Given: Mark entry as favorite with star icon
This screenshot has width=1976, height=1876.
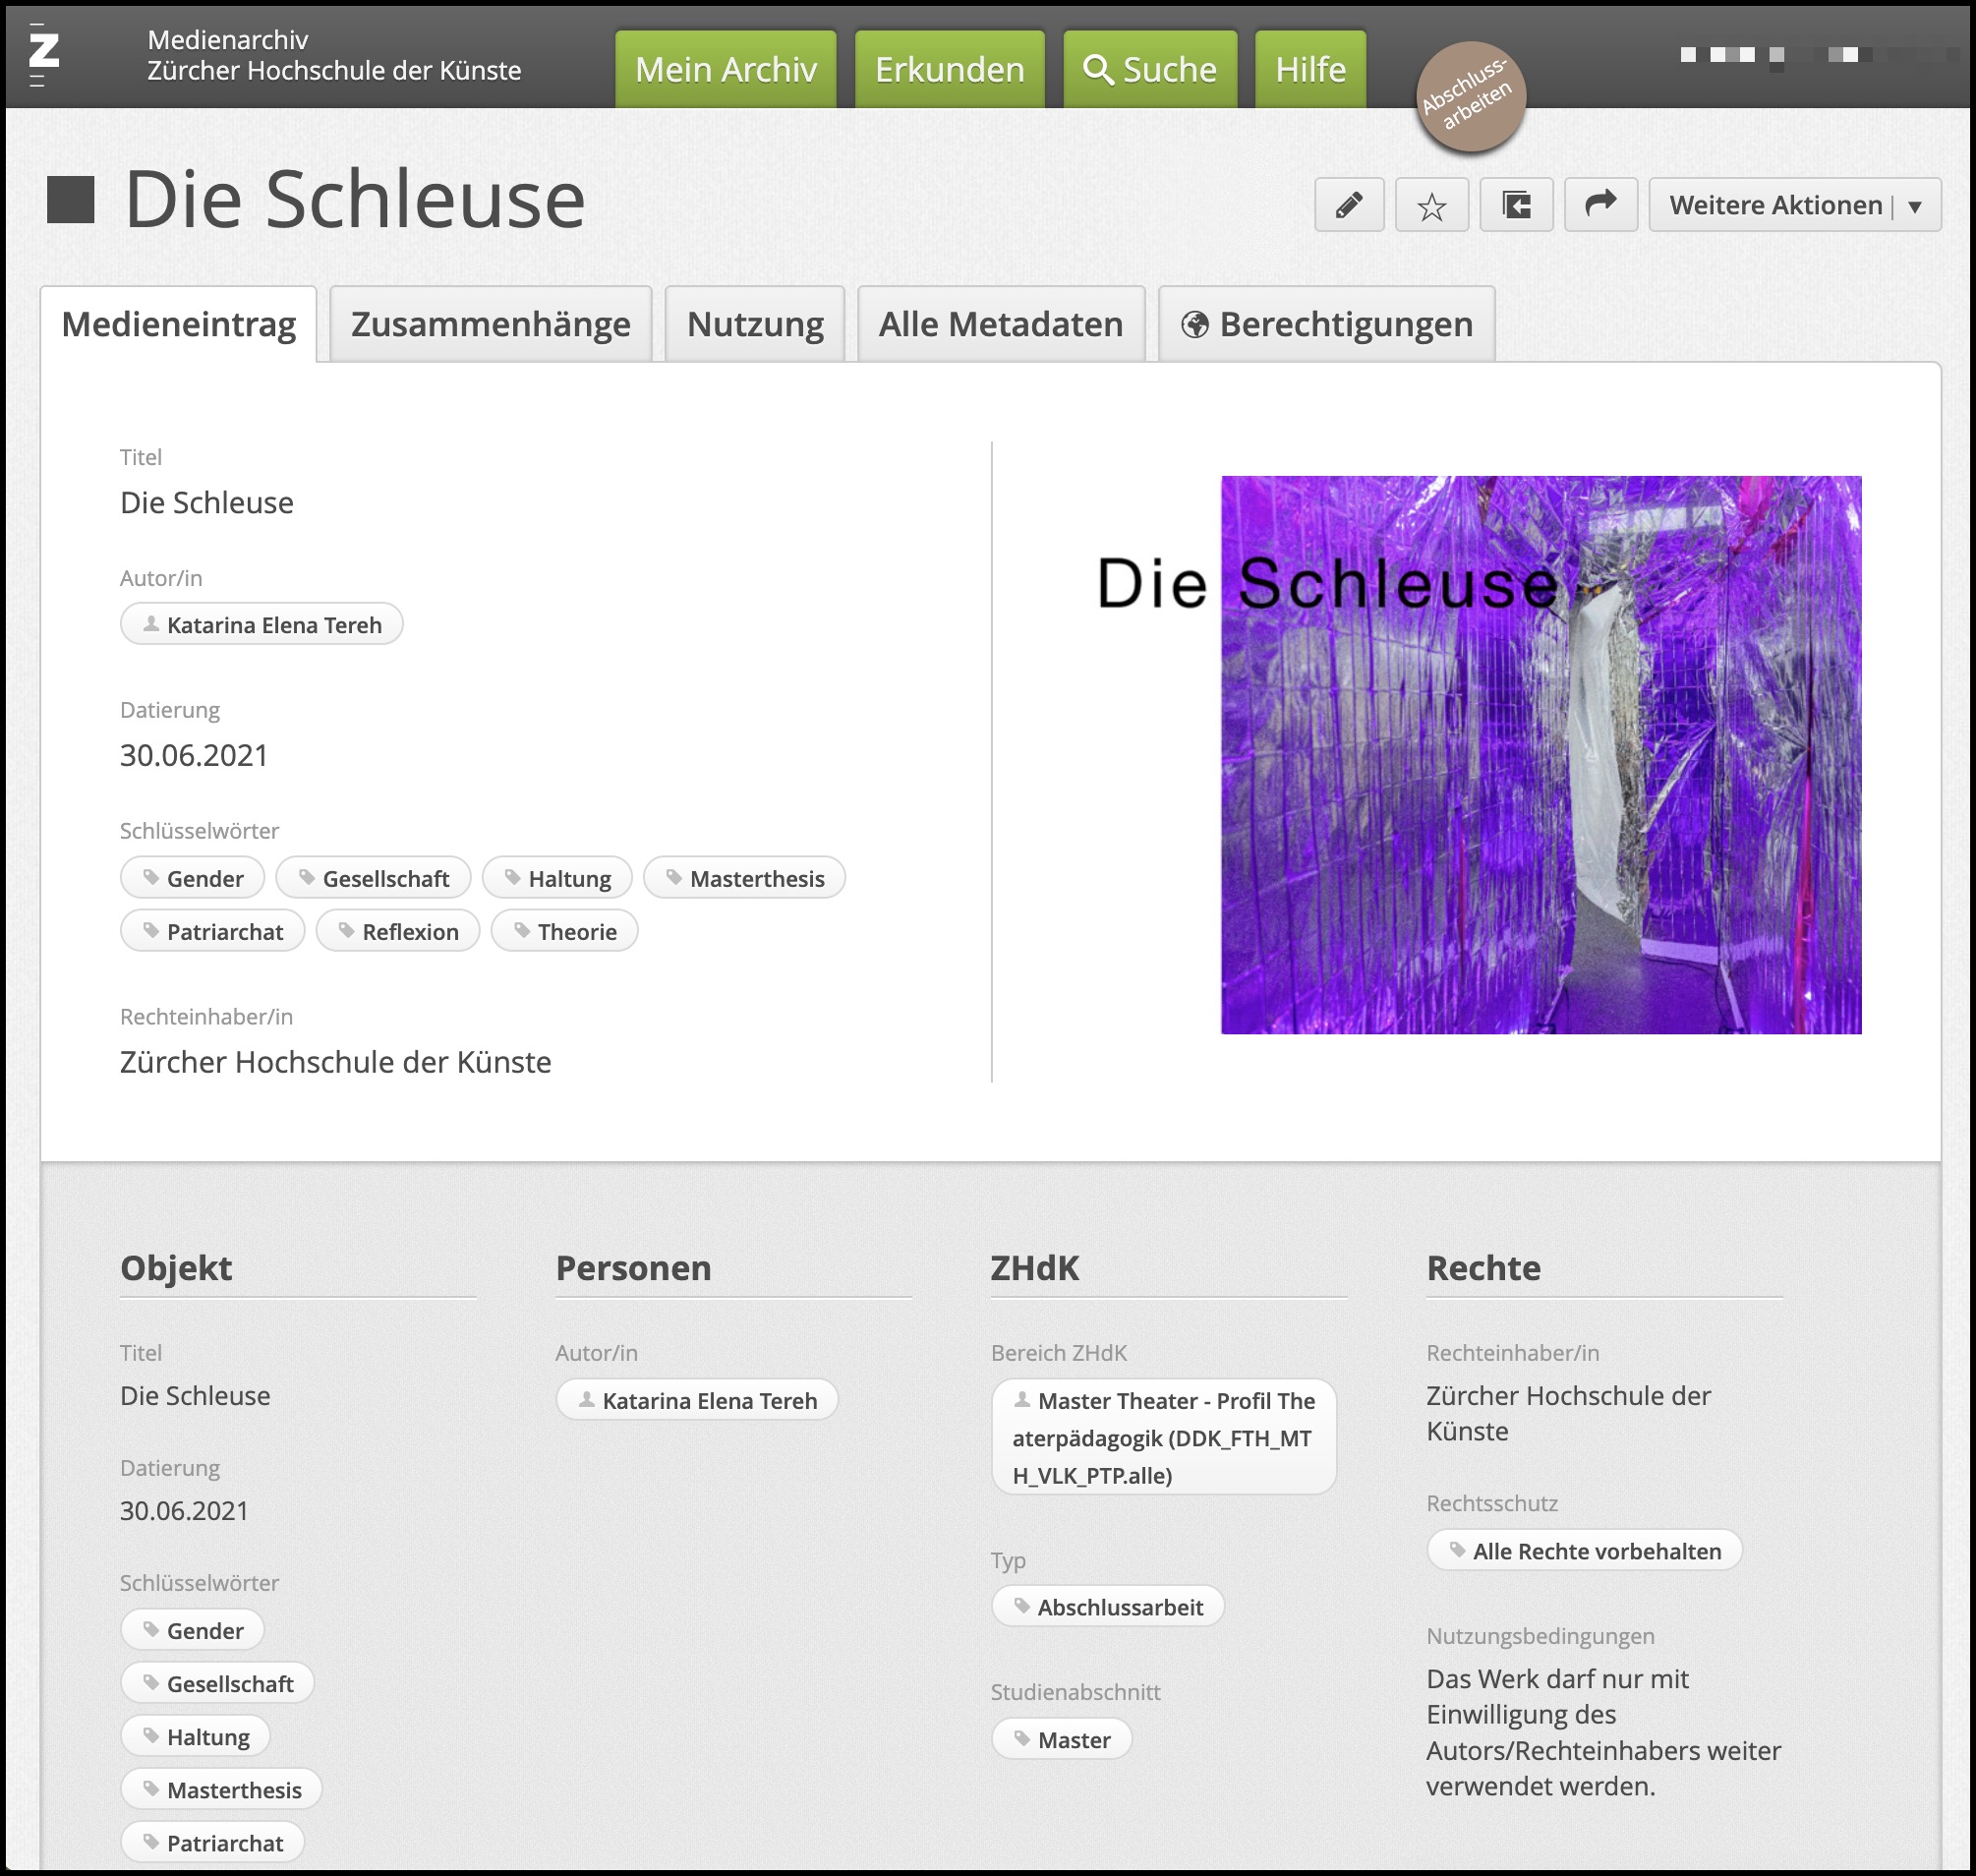Looking at the screenshot, I should pyautogui.click(x=1431, y=205).
